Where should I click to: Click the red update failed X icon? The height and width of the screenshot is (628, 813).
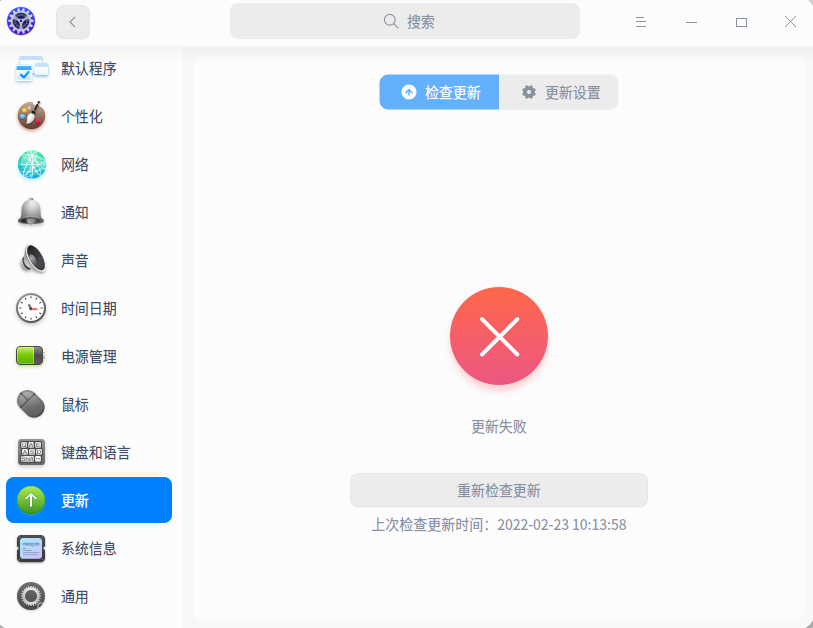pos(499,336)
